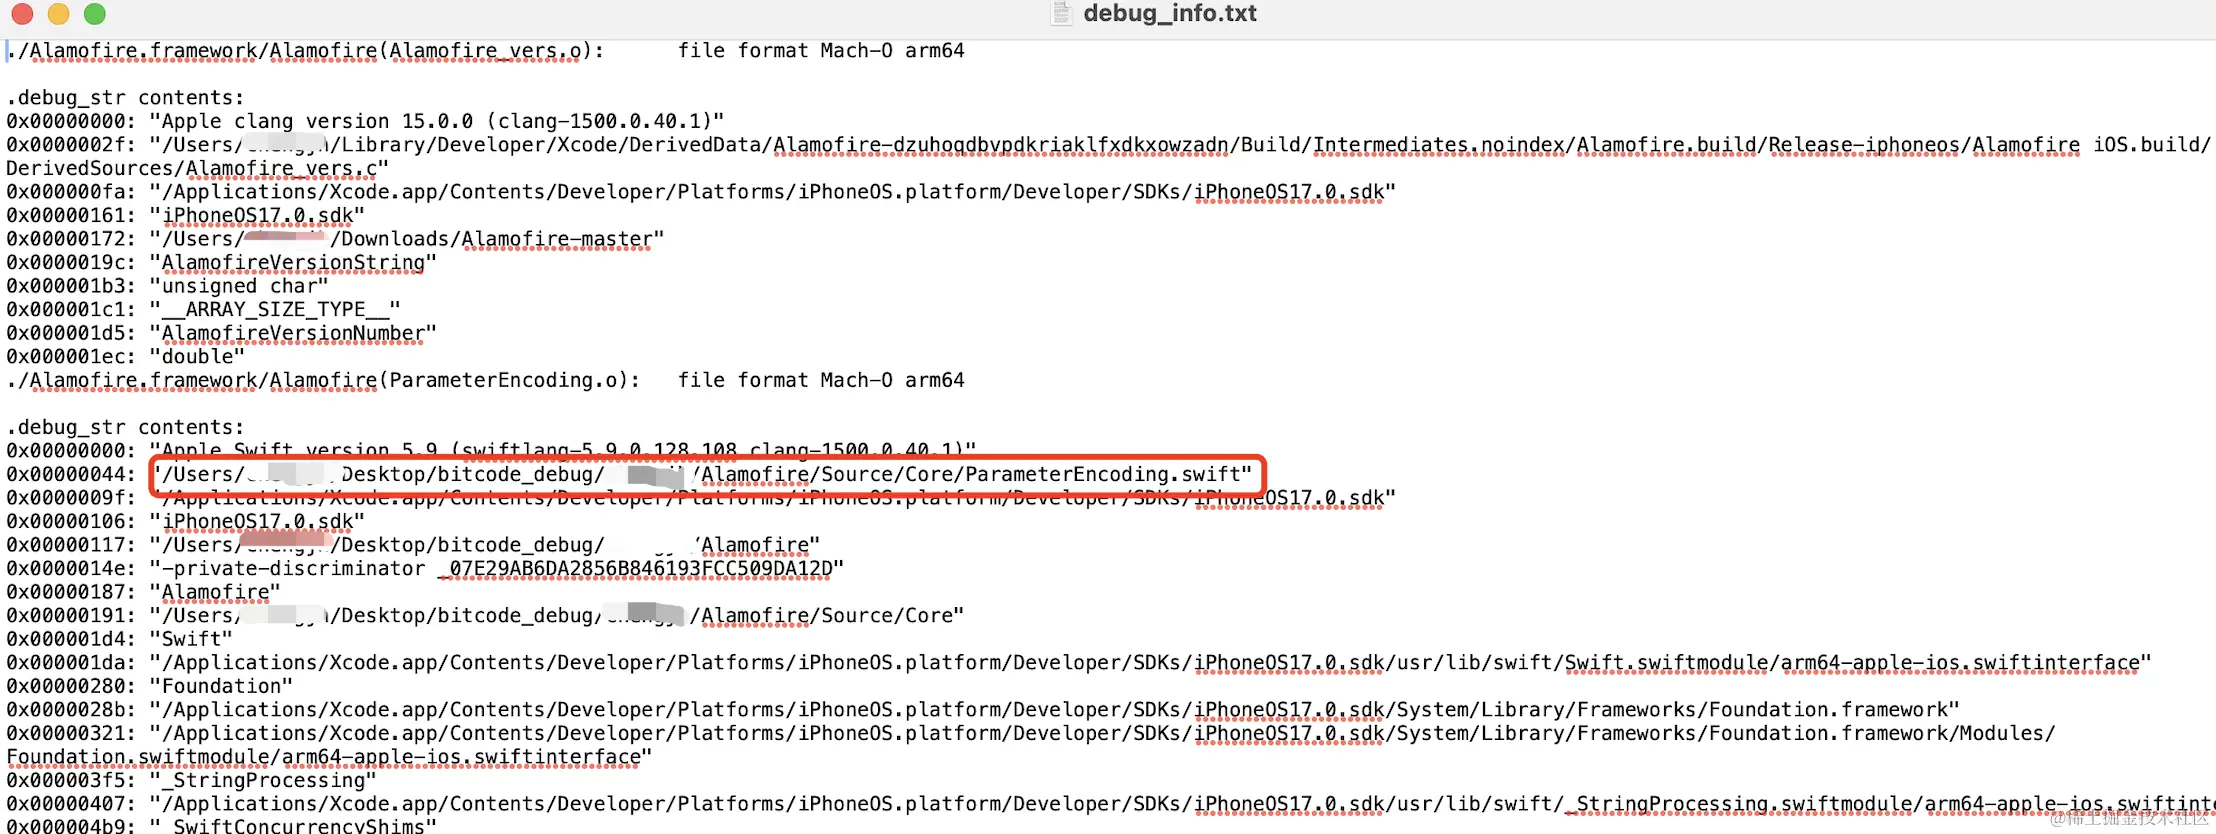Click the 0x00000106 "iPhoneOS17.0.sdk" line
The height and width of the screenshot is (834, 2216).
tap(185, 521)
